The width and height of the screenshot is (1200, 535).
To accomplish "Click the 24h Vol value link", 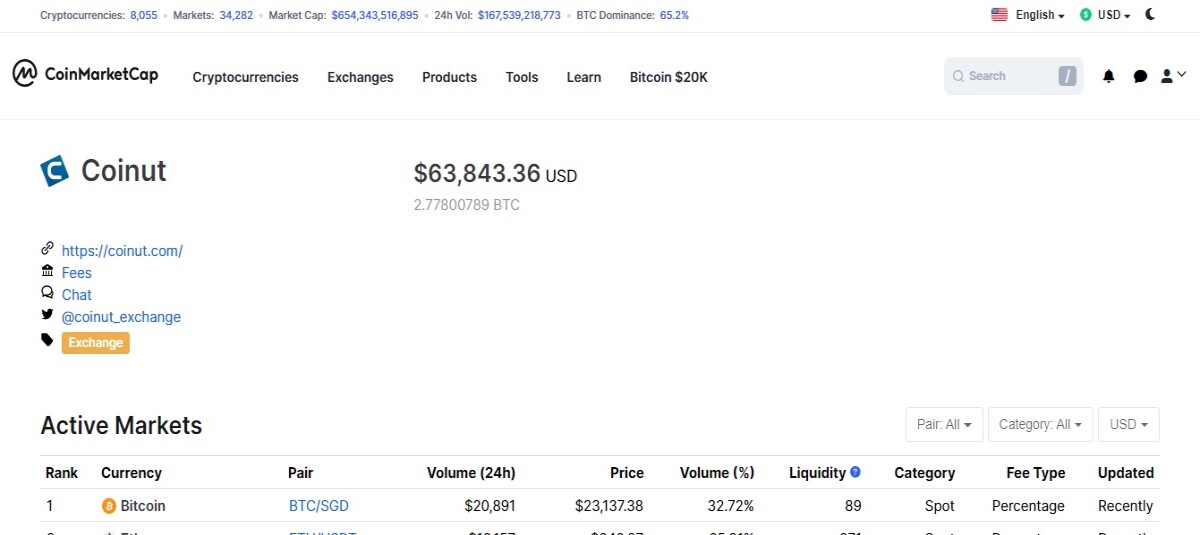I will coord(519,15).
